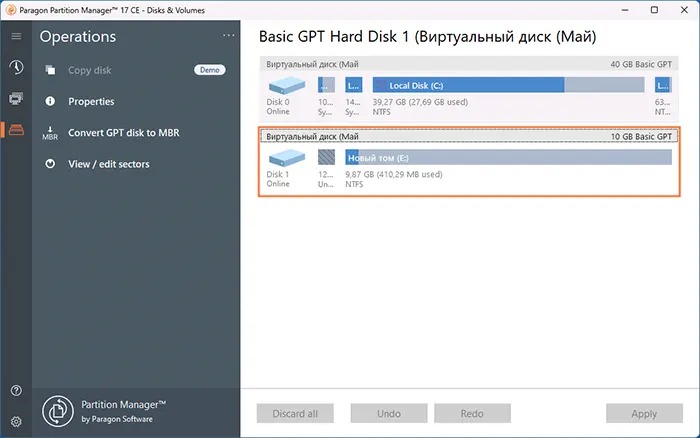700x438 pixels.
Task: Maximize the Paragon Partition Manager window
Action: pyautogui.click(x=654, y=10)
